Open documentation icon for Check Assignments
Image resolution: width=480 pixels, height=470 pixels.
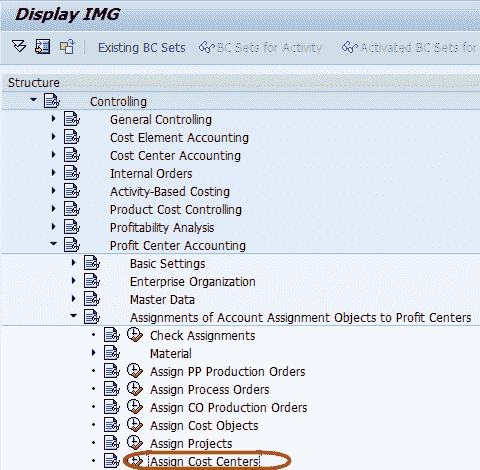coord(112,335)
